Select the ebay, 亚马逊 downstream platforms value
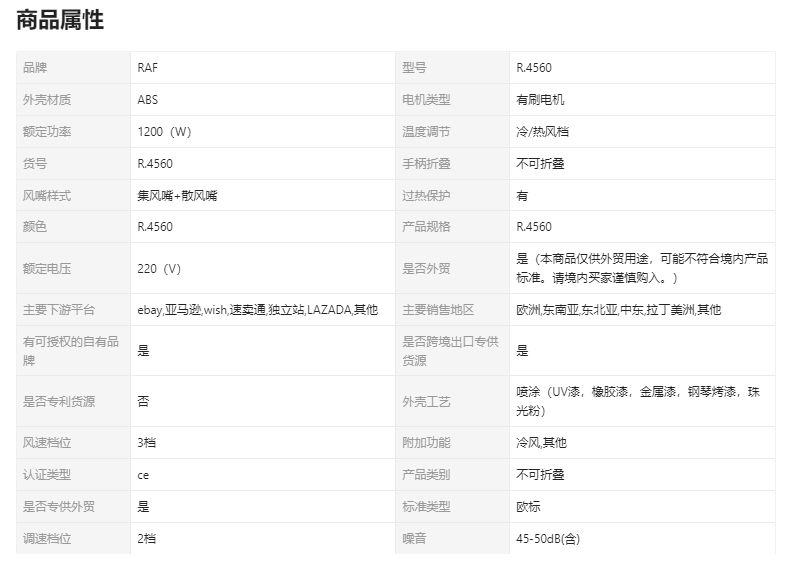This screenshot has height=578, width=787. pos(257,310)
